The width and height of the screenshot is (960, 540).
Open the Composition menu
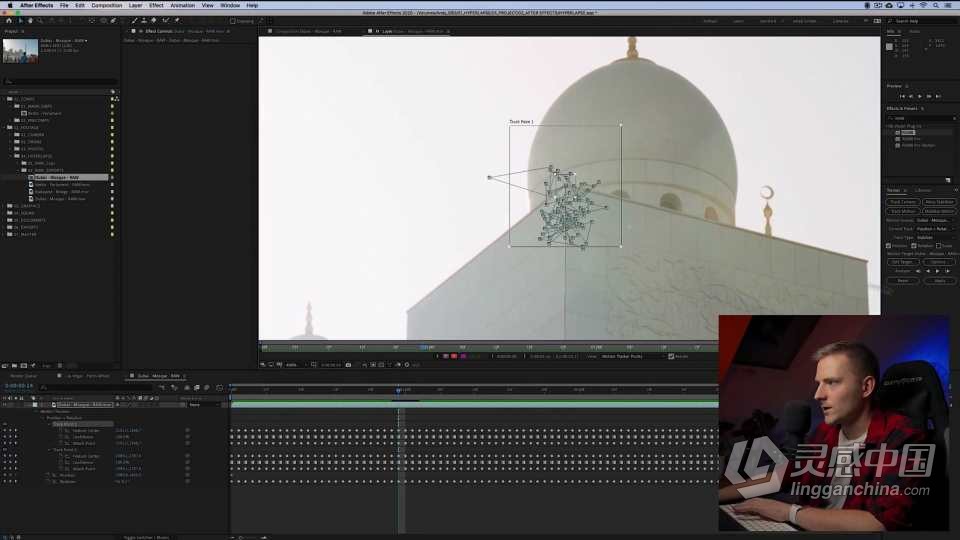107,5
